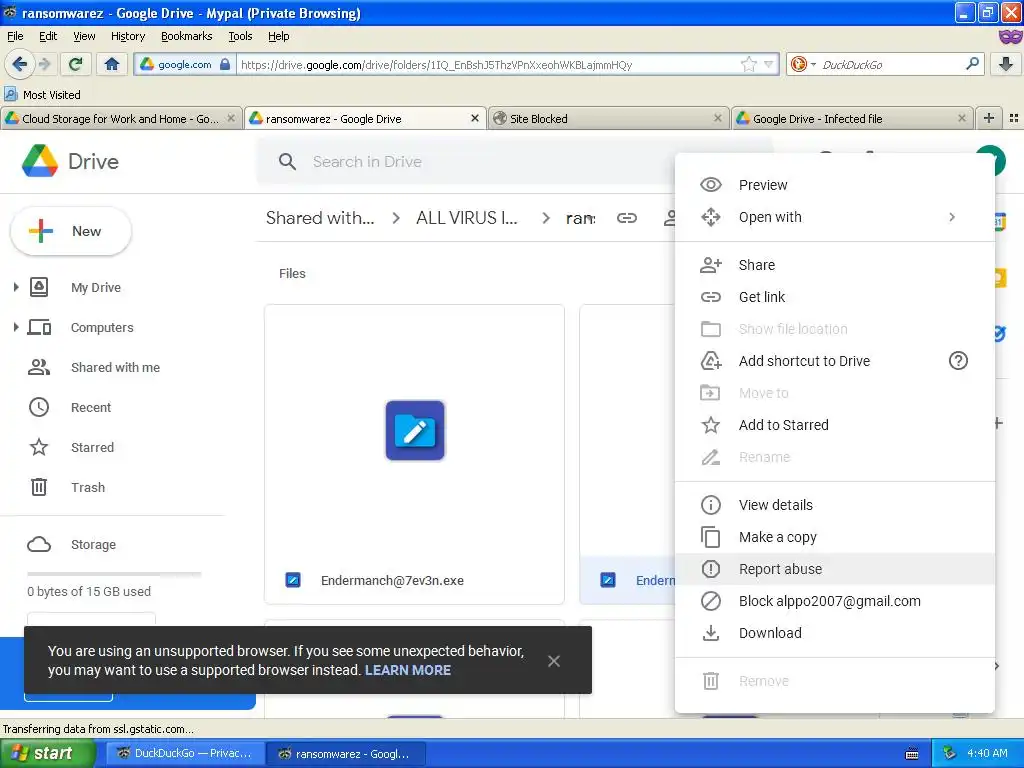Click the on-screen keyboard tray icon
Image resolution: width=1024 pixels, height=768 pixels.
[912, 754]
